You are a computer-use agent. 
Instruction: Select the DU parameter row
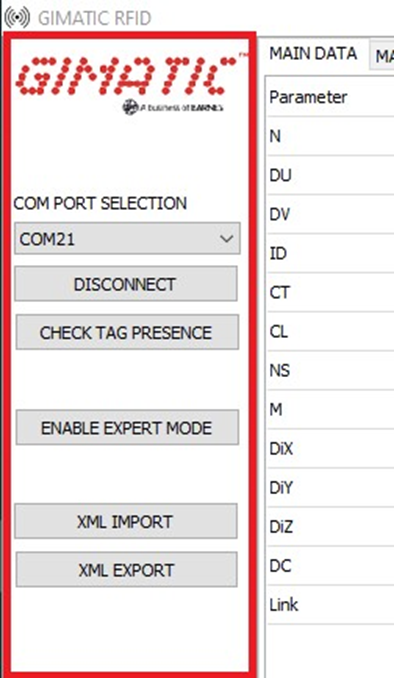point(330,175)
